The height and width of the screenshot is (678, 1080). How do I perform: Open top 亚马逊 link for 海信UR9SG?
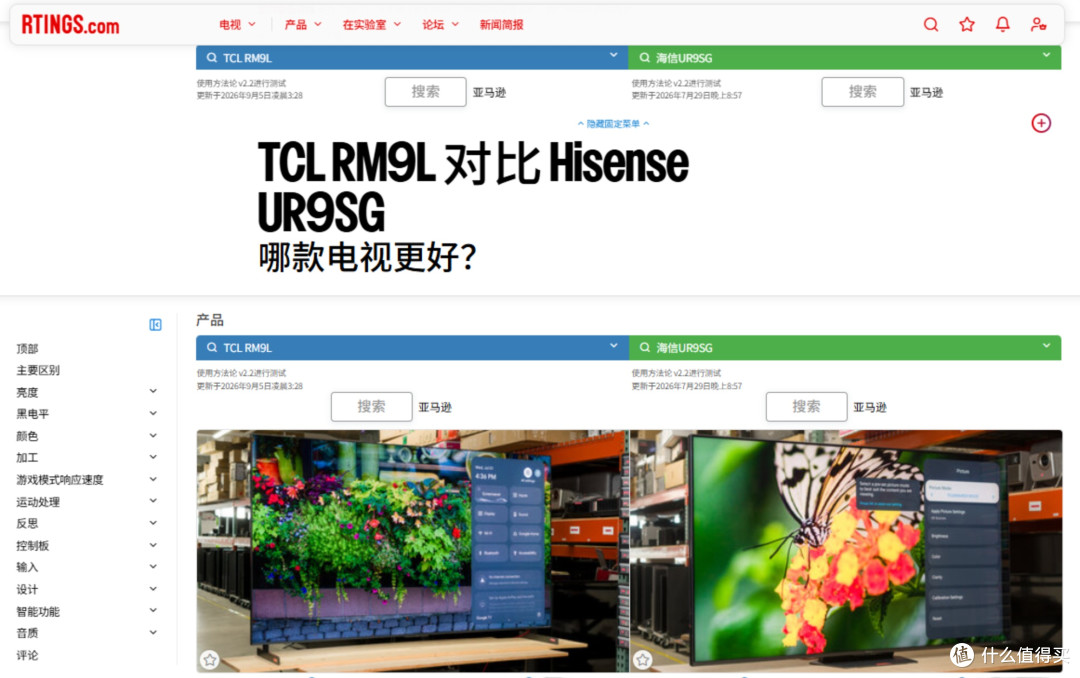pos(926,92)
